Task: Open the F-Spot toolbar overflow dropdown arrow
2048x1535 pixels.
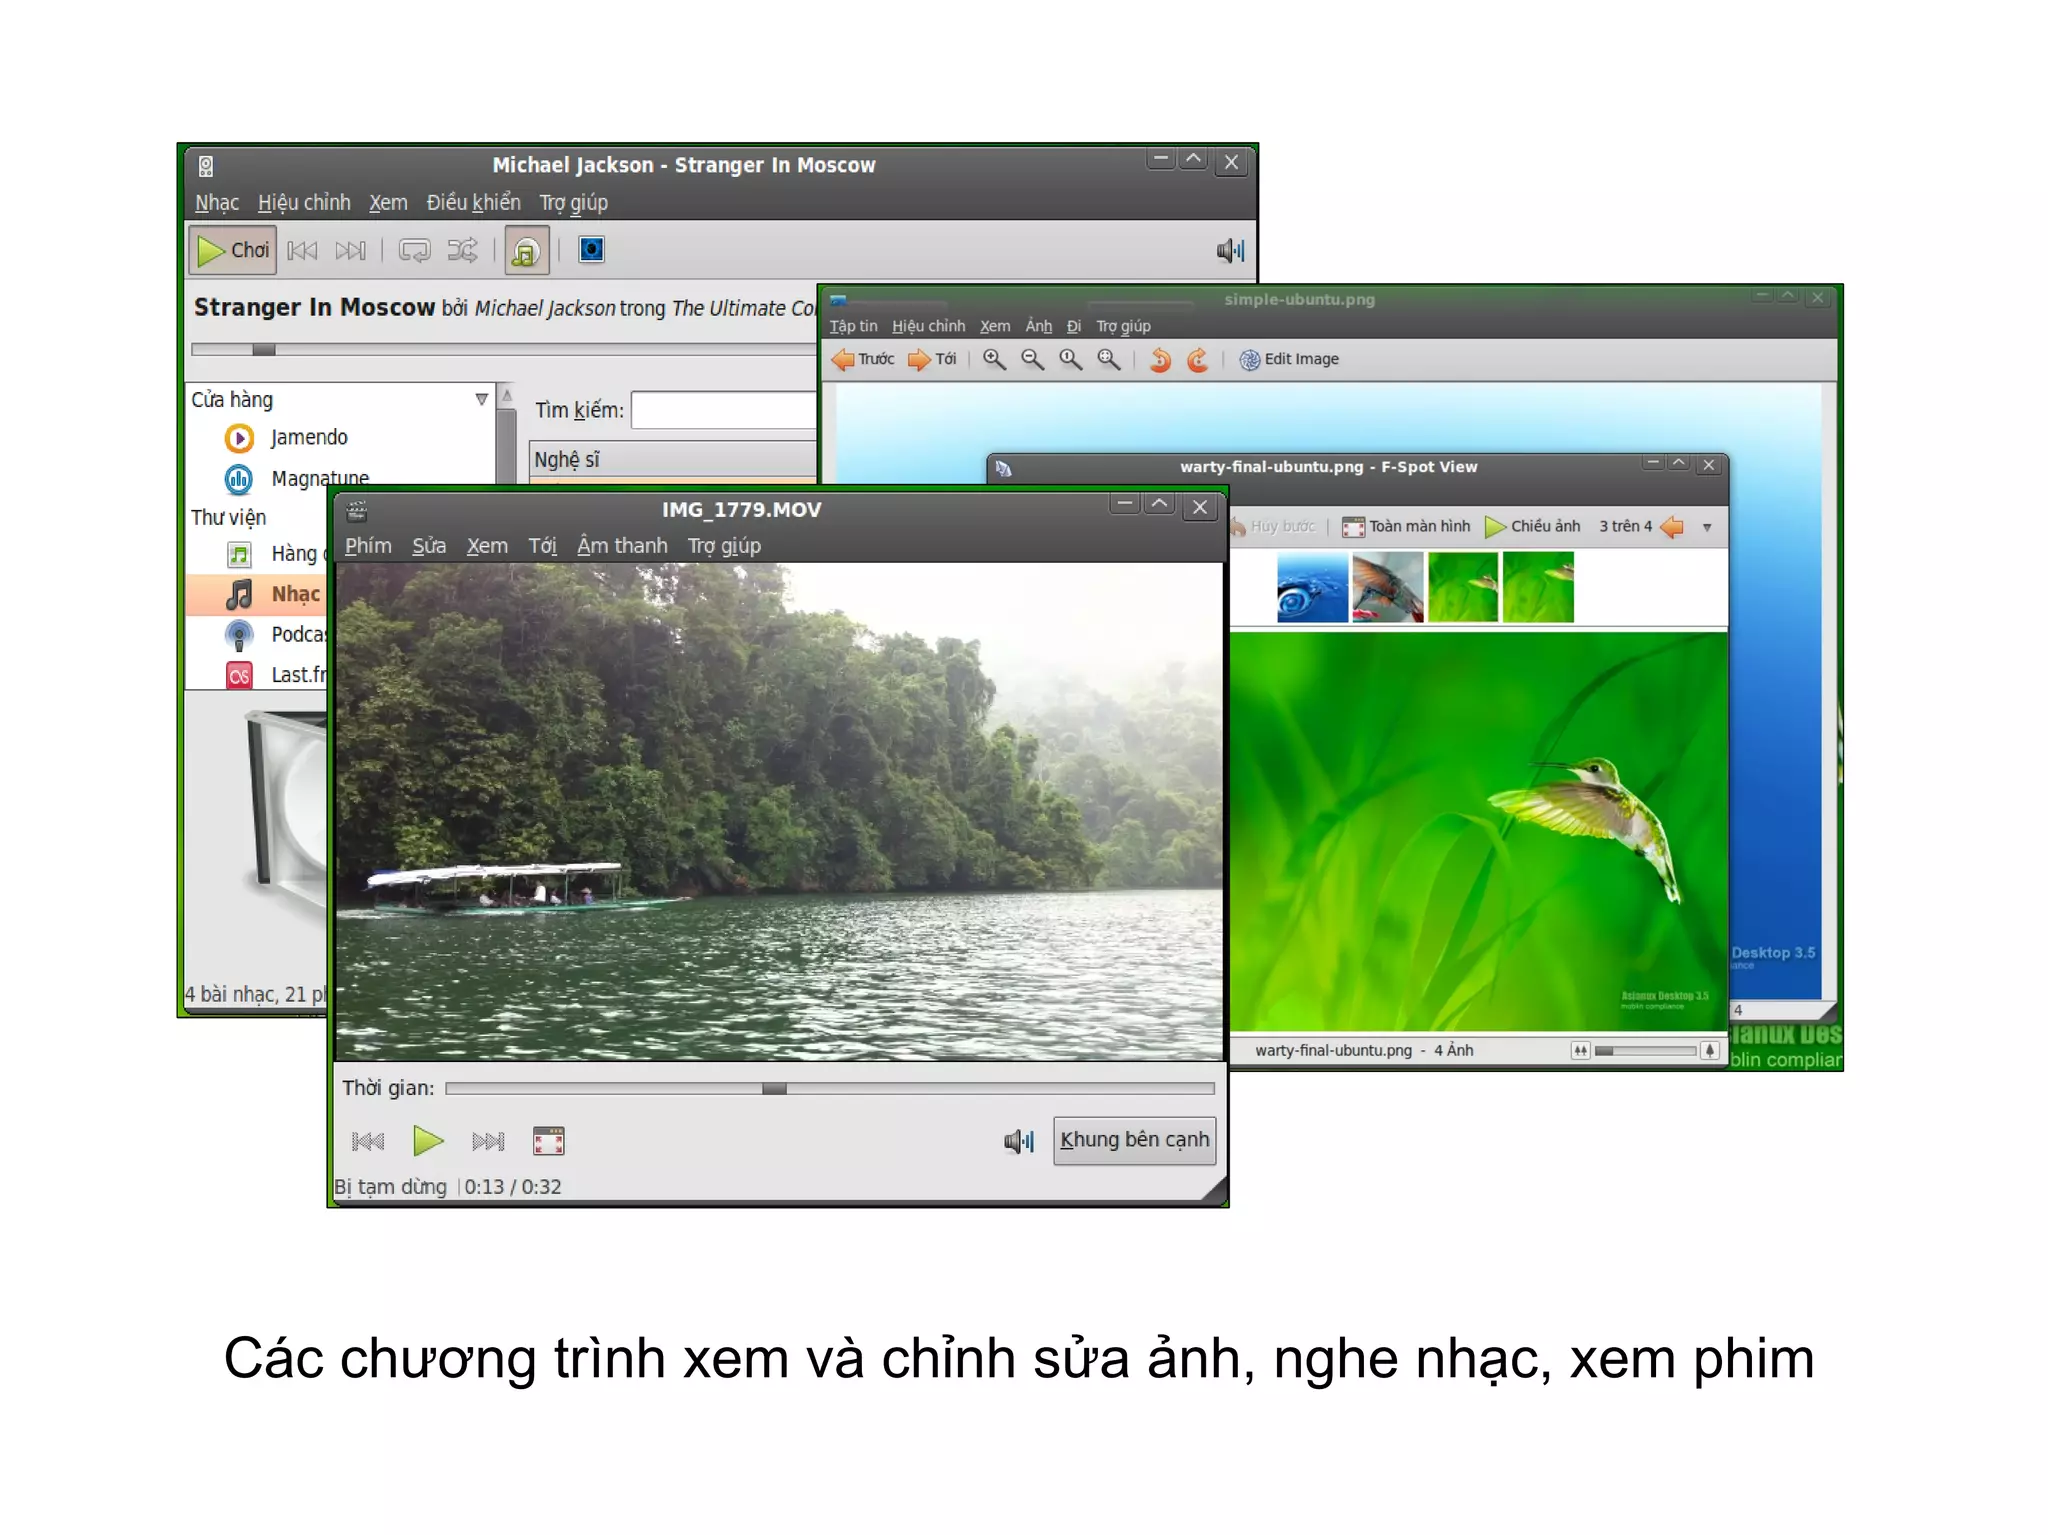Action: (1707, 527)
